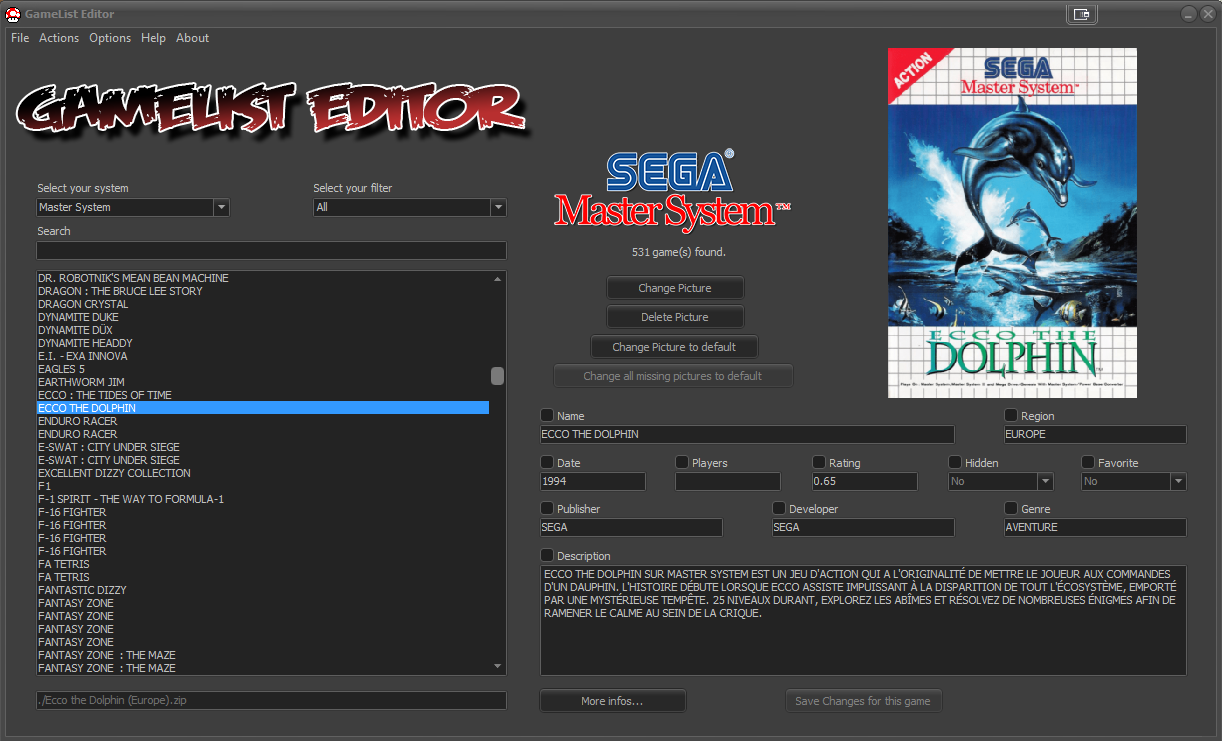1222x741 pixels.
Task: Open the Options menu
Action: tap(110, 38)
